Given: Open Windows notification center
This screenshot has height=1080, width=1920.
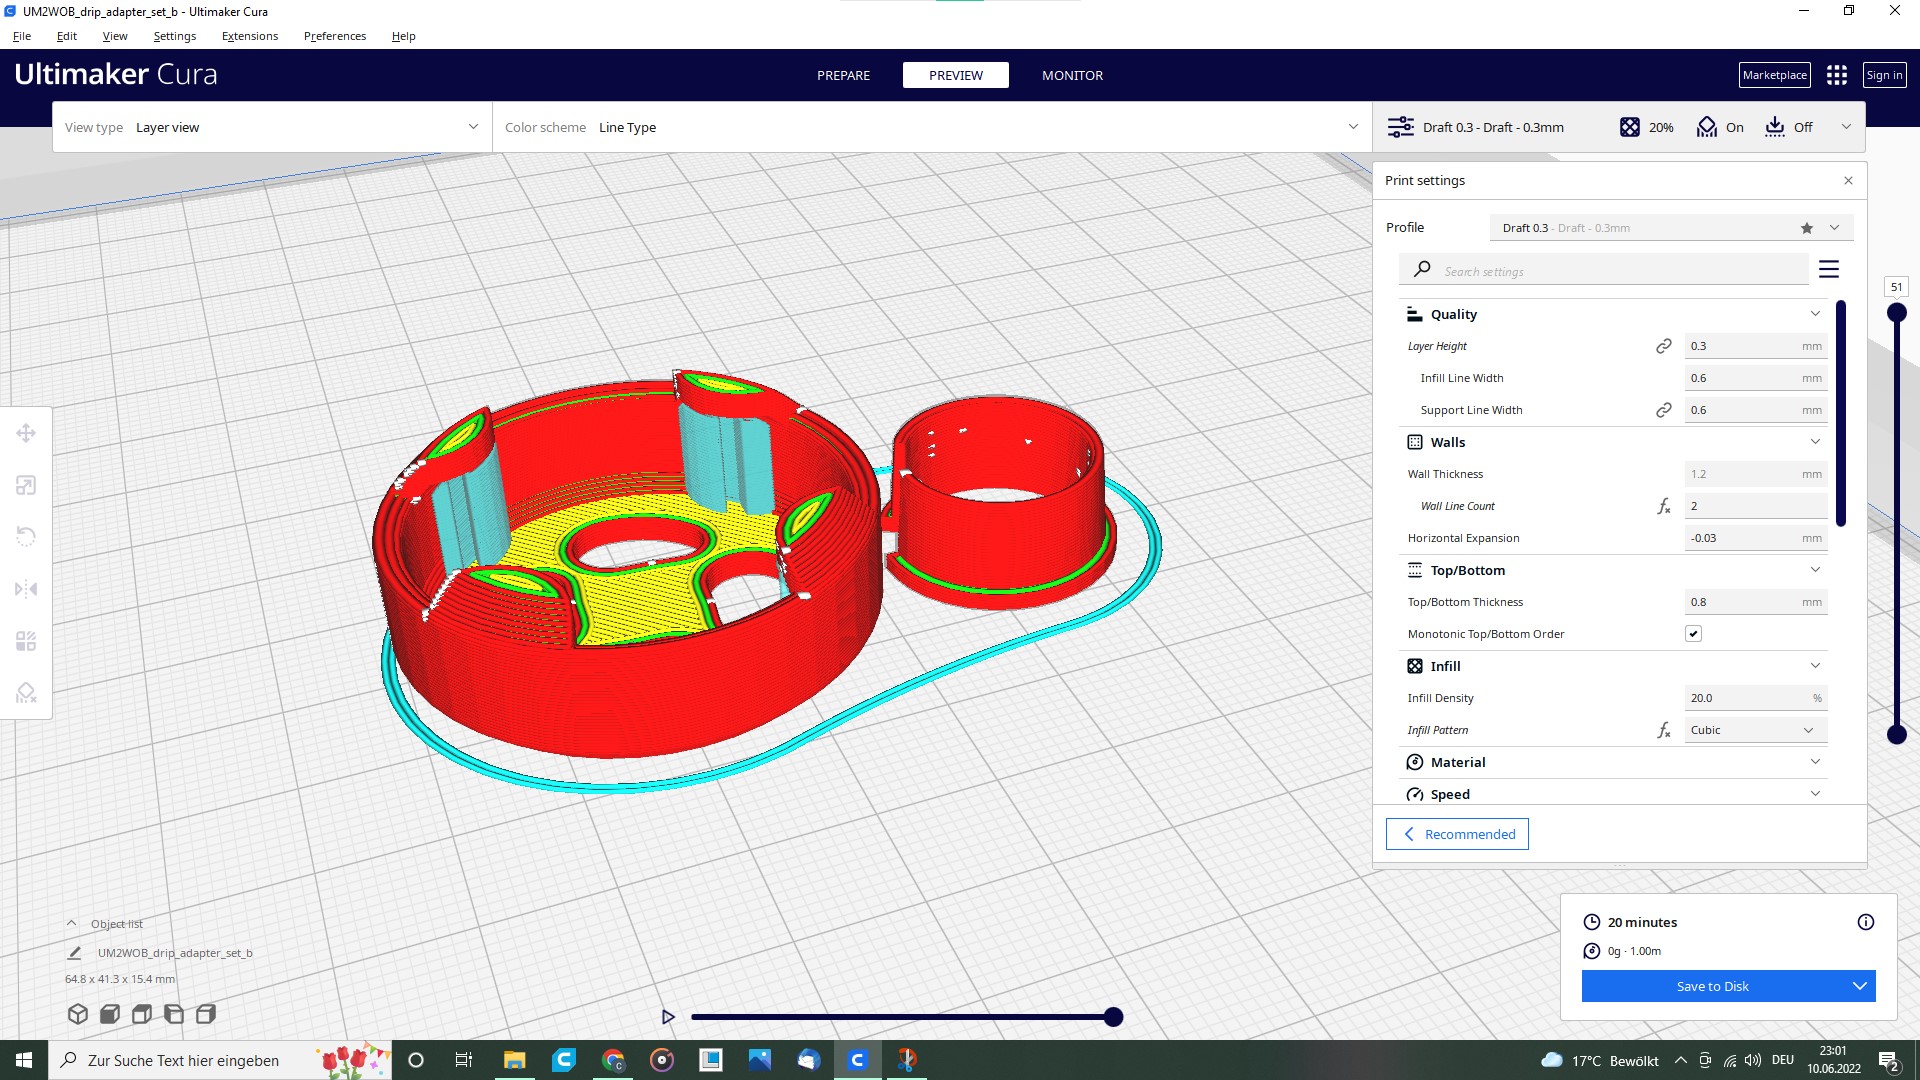Looking at the screenshot, I should point(1888,1060).
